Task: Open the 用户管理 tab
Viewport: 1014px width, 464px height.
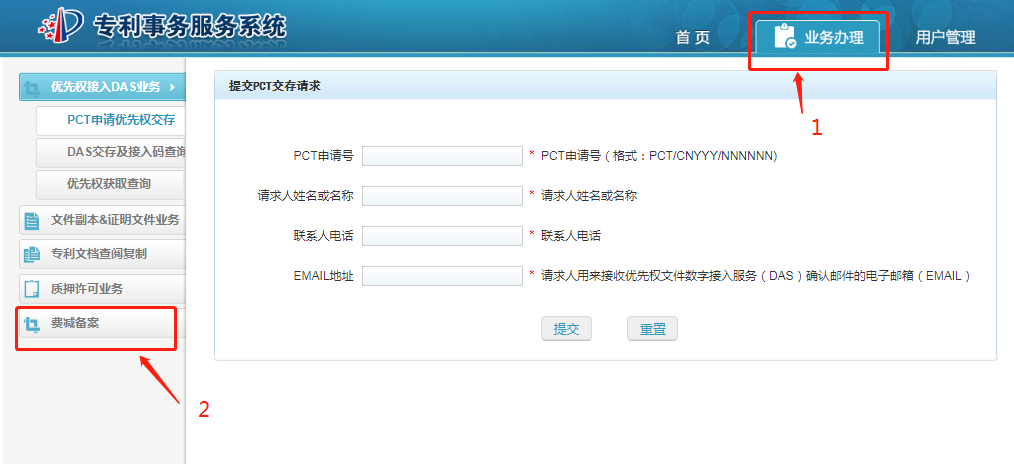Action: [945, 37]
